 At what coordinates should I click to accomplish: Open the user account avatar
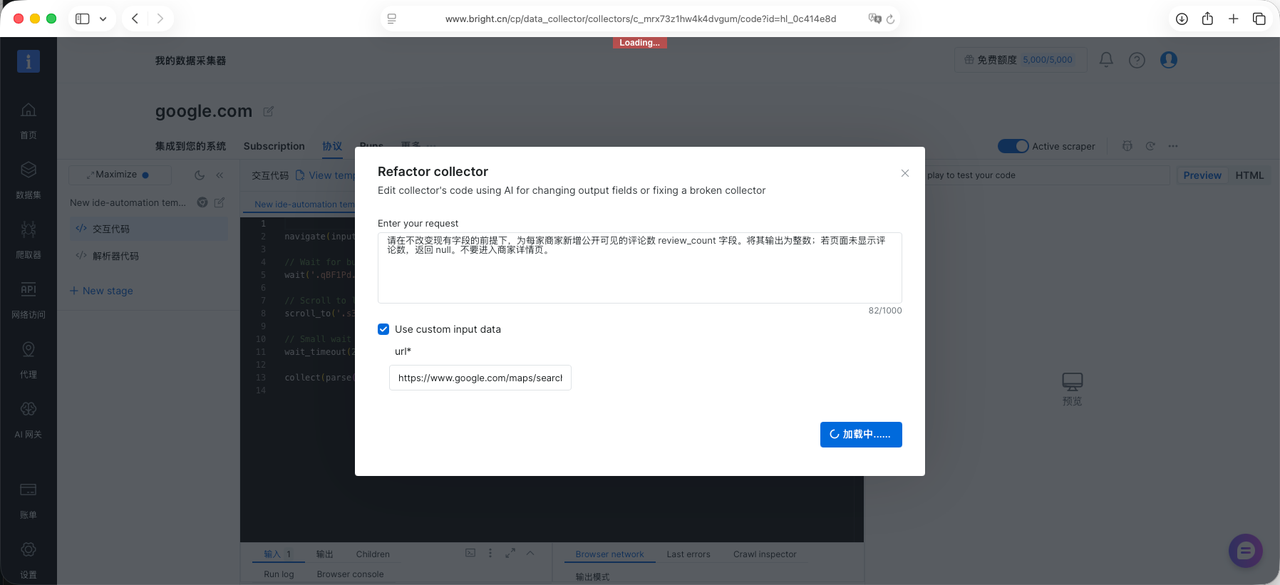tap(1168, 60)
